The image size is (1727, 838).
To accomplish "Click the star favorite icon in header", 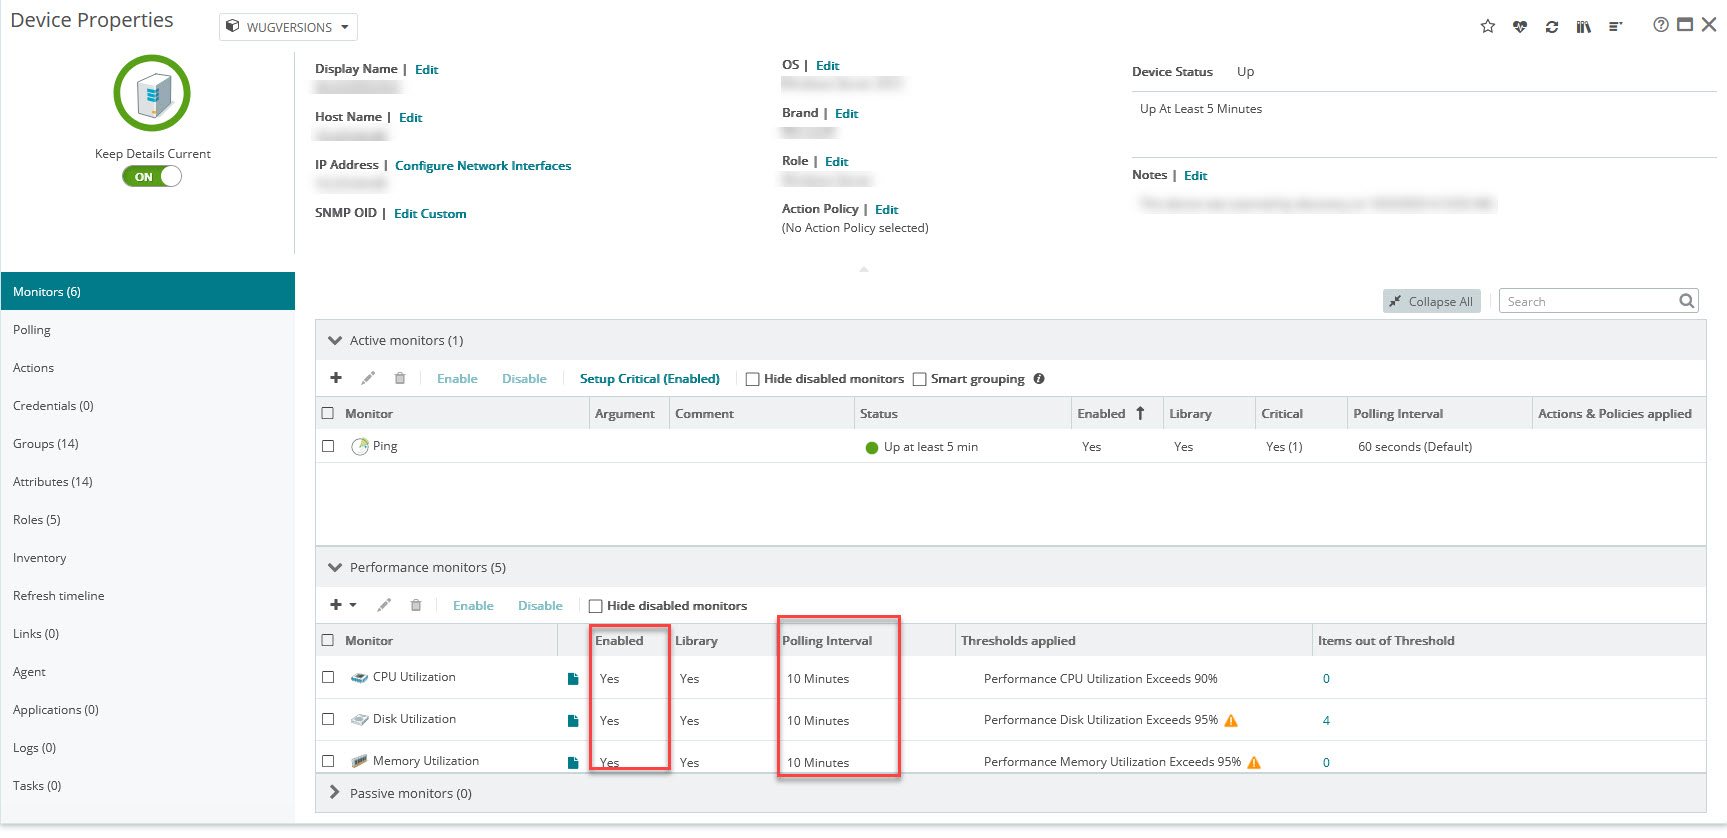I will (x=1488, y=26).
